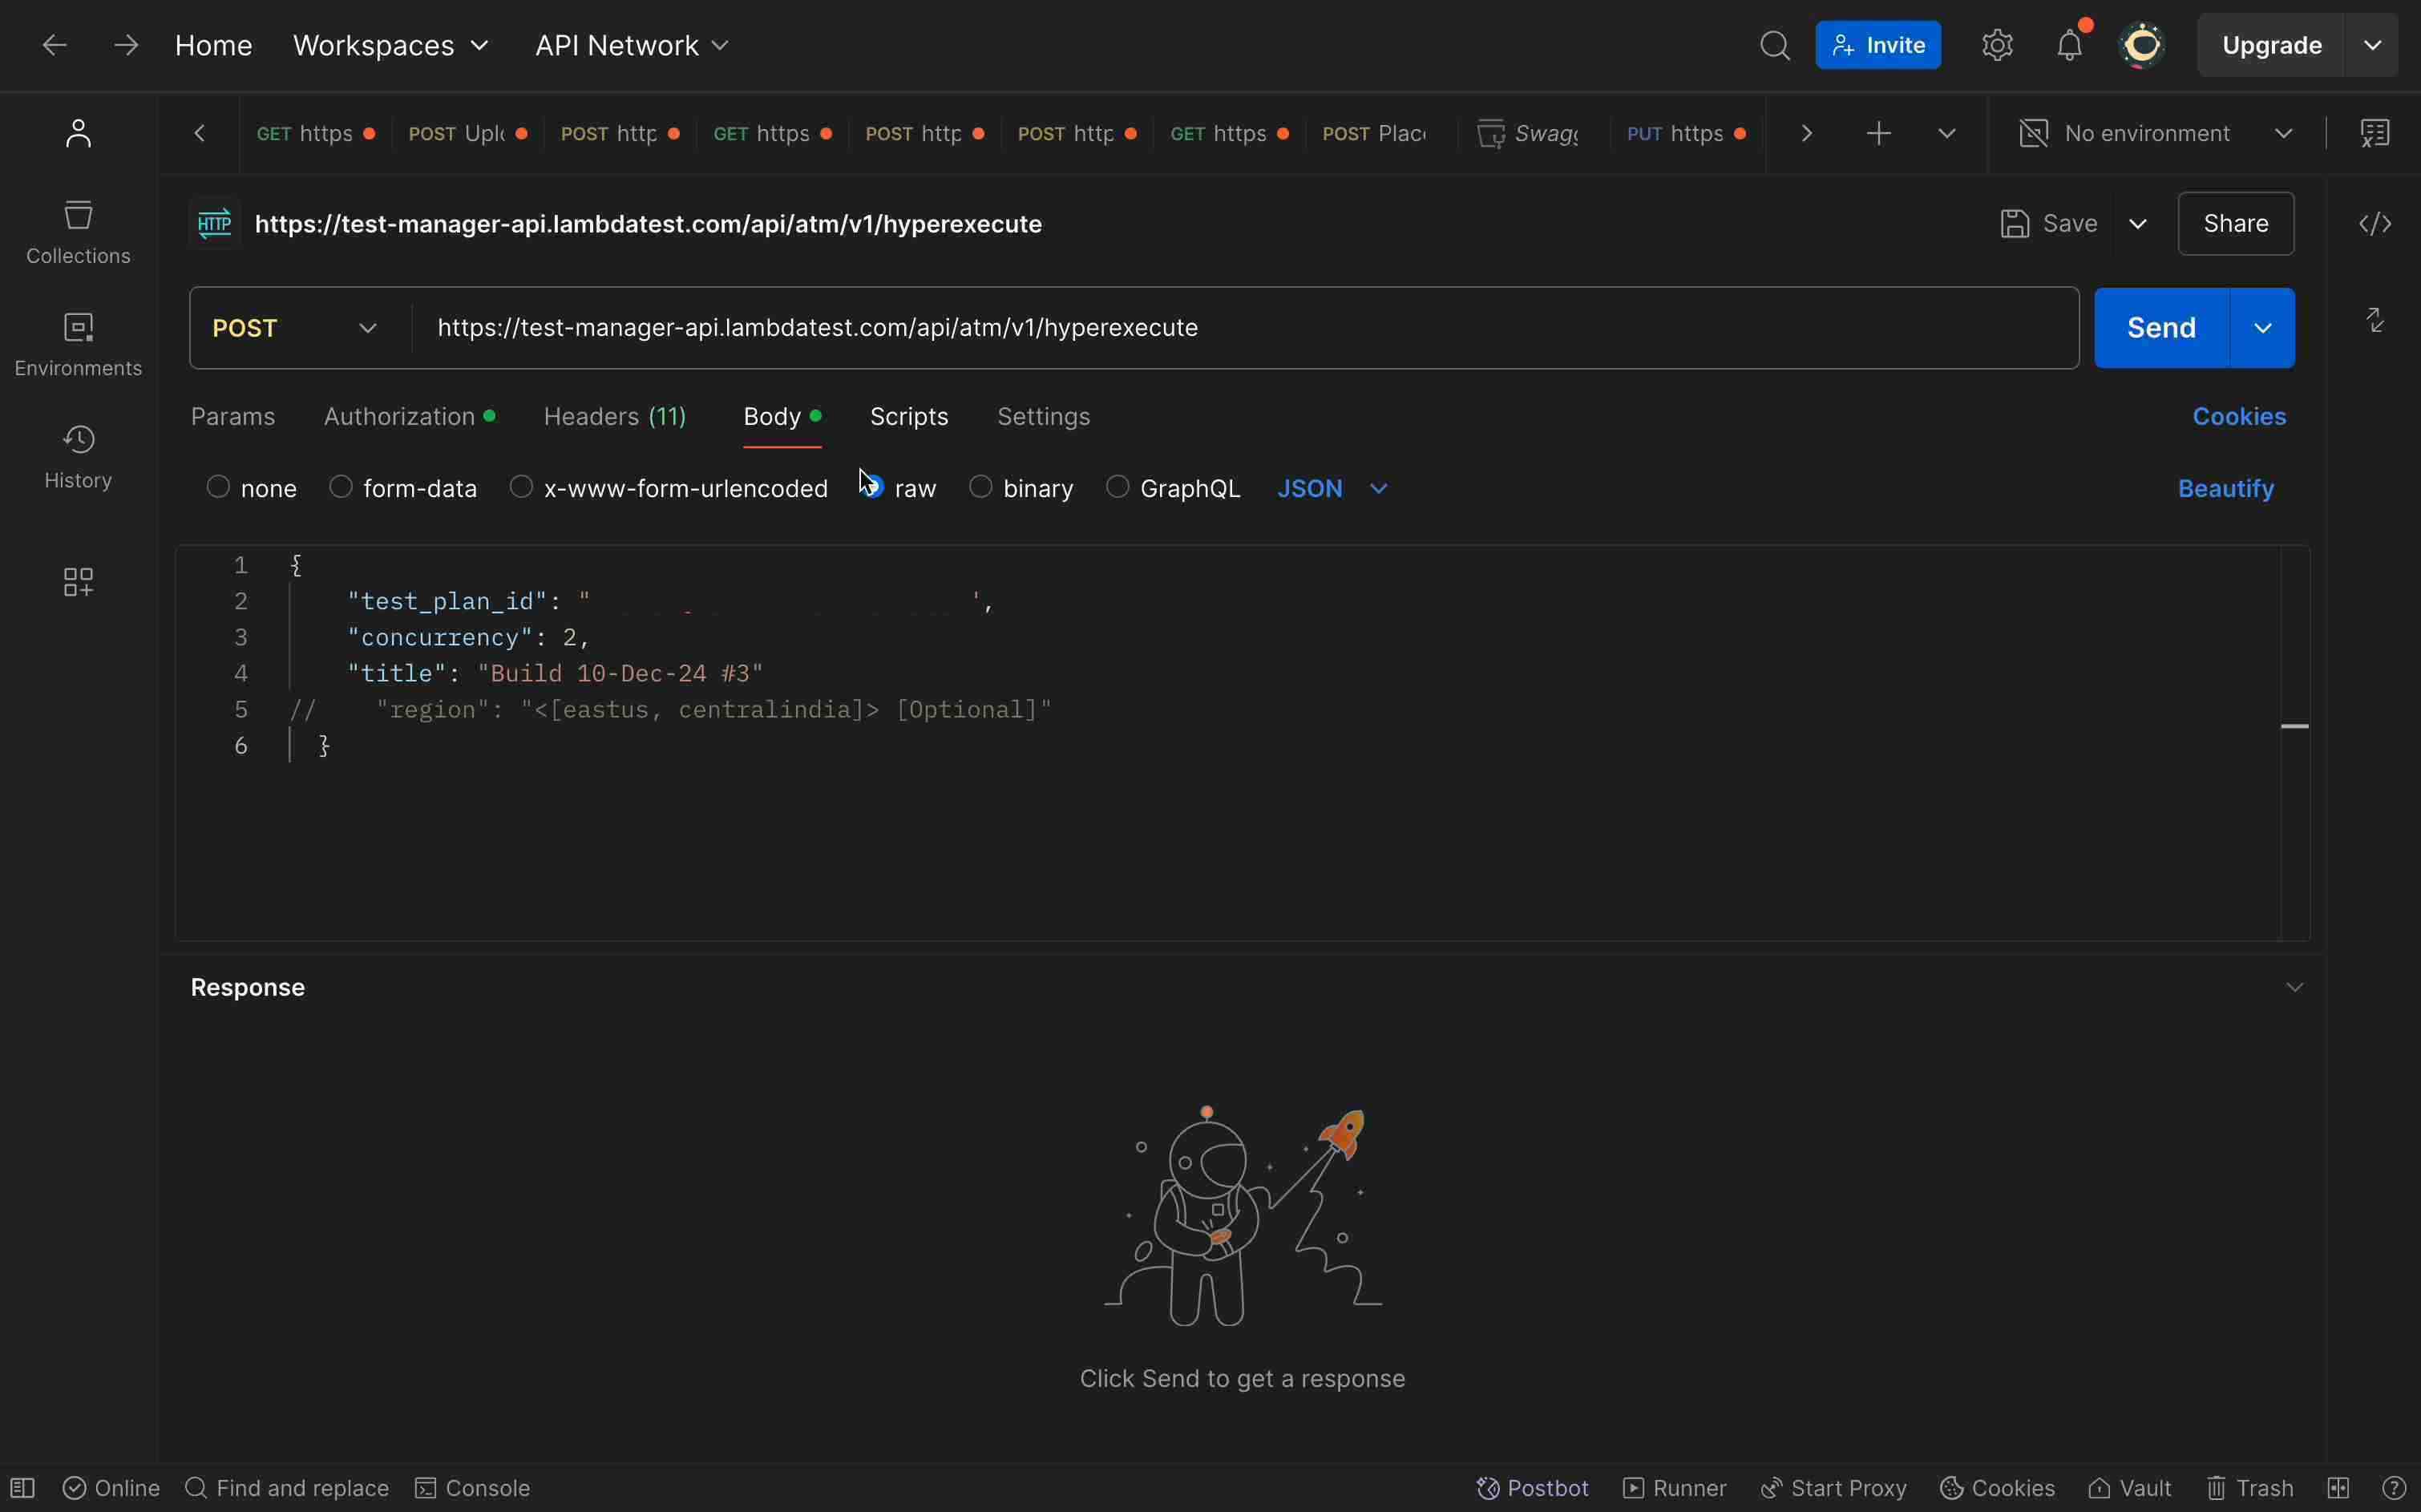The image size is (2421, 1512).
Task: Click the HTTP request type icon
Action: [215, 223]
